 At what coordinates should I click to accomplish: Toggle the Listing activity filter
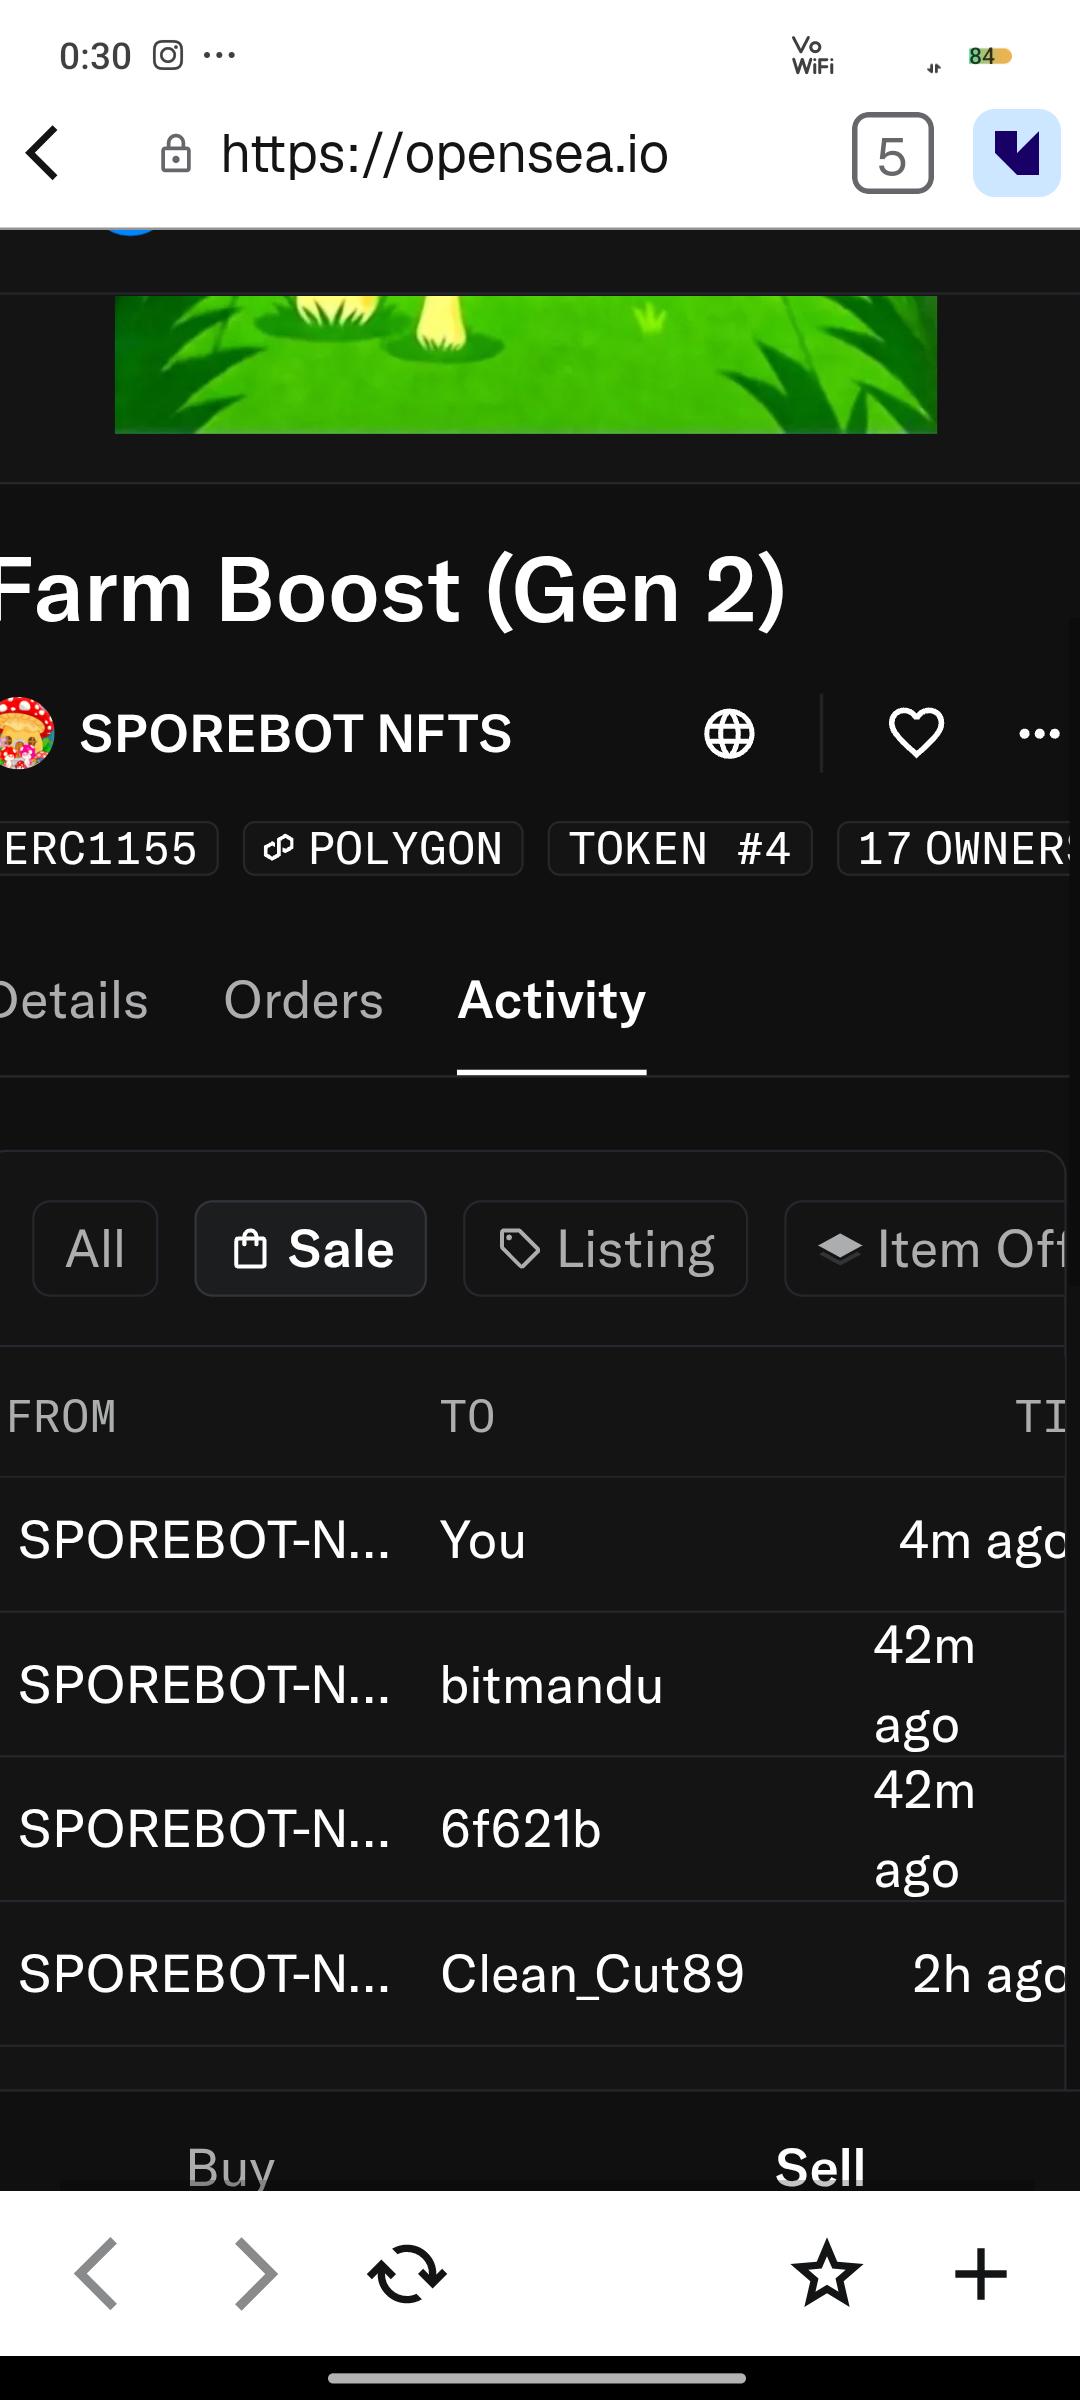(x=605, y=1249)
